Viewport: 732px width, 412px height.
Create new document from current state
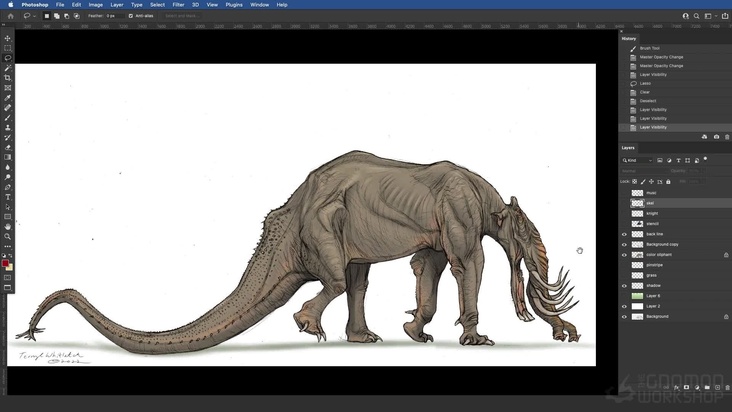pos(704,137)
